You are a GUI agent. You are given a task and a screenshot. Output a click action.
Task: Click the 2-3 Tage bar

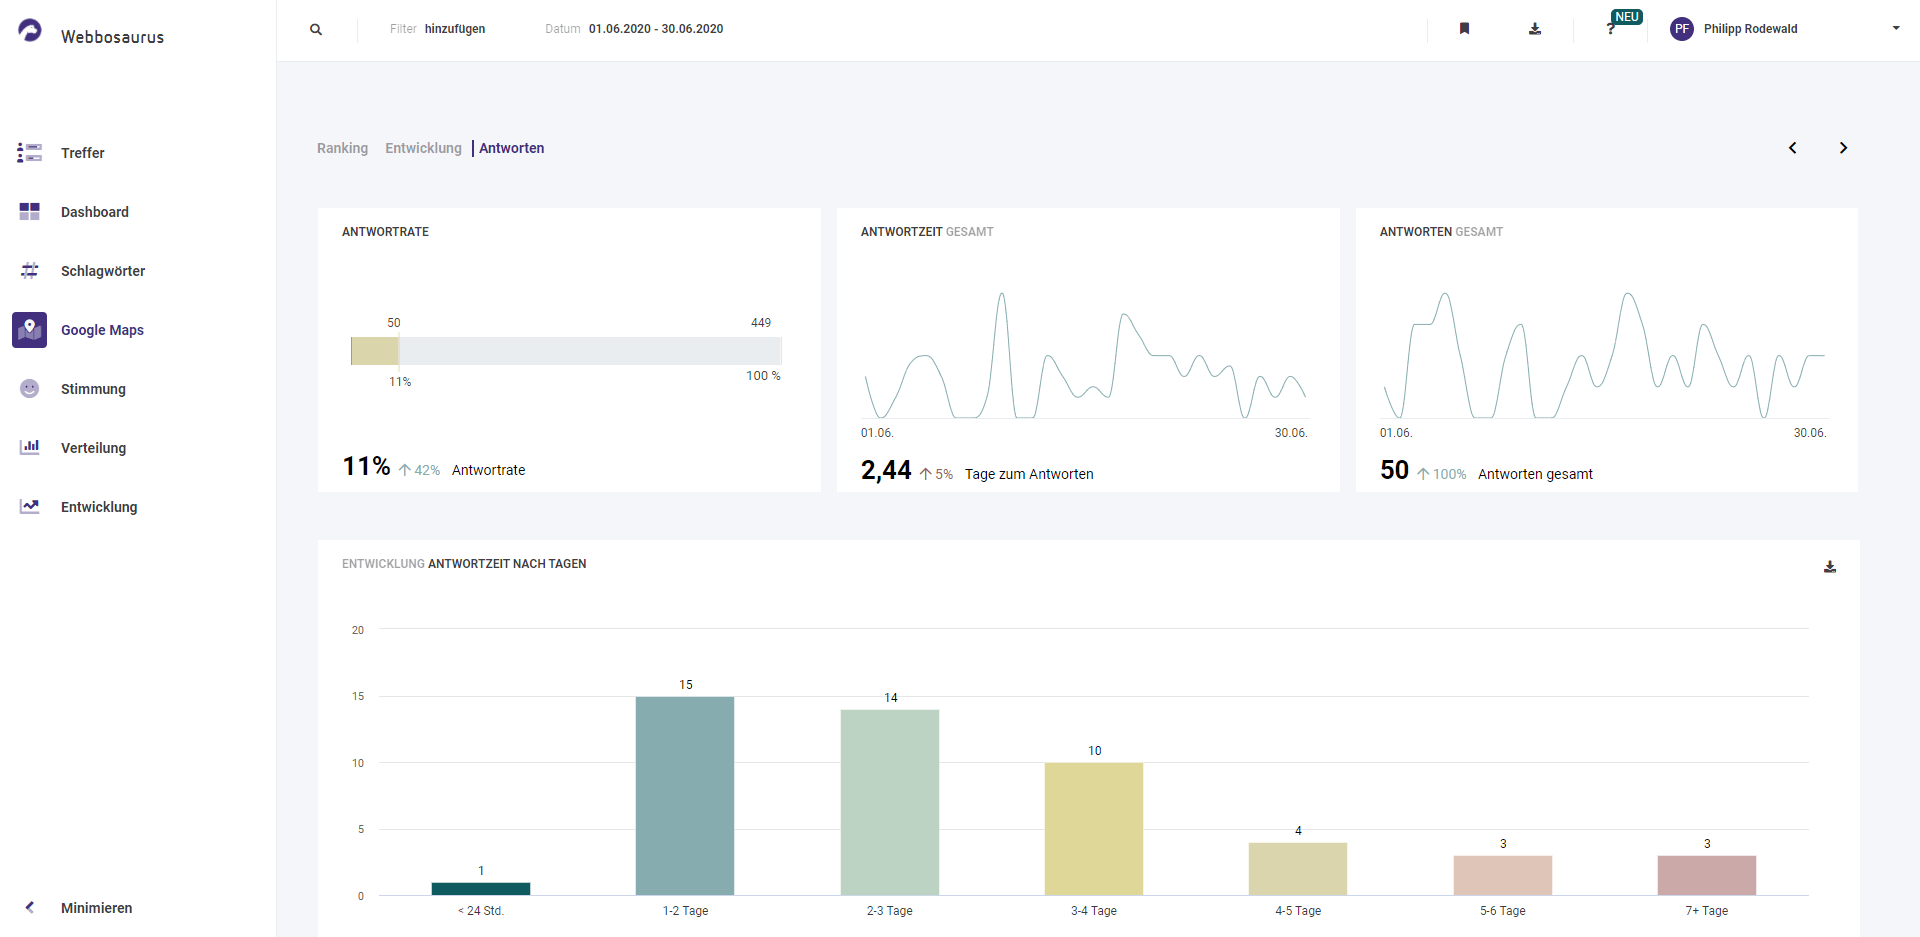pyautogui.click(x=890, y=802)
